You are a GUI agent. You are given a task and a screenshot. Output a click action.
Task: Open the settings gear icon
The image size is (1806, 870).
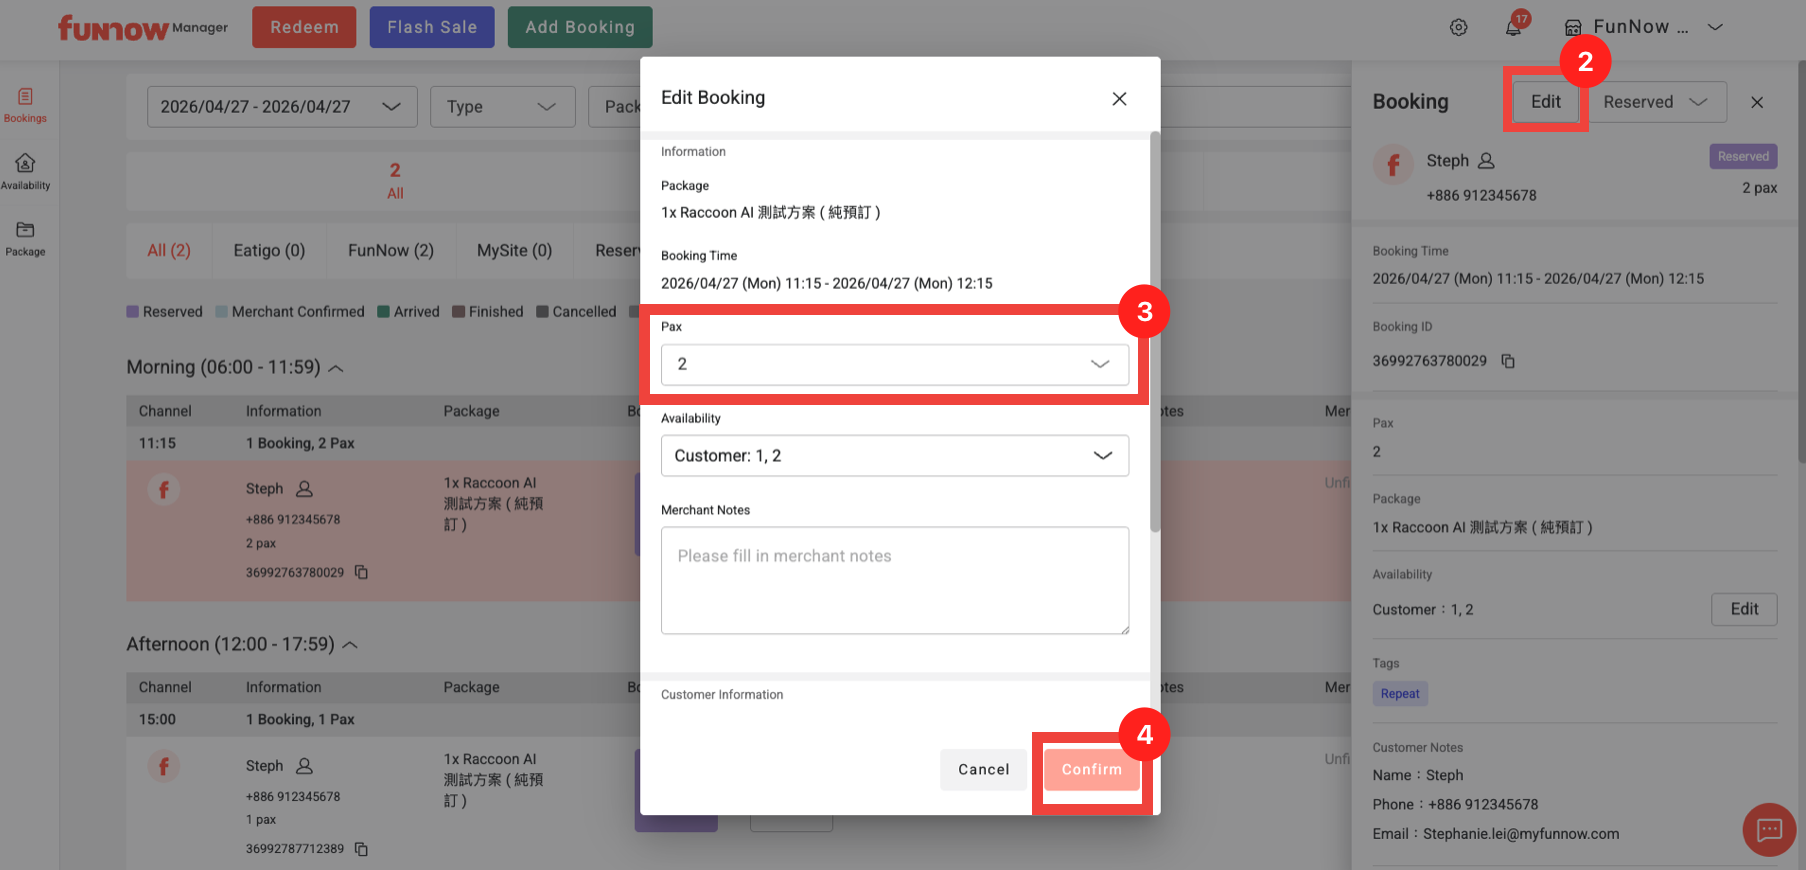point(1458,28)
